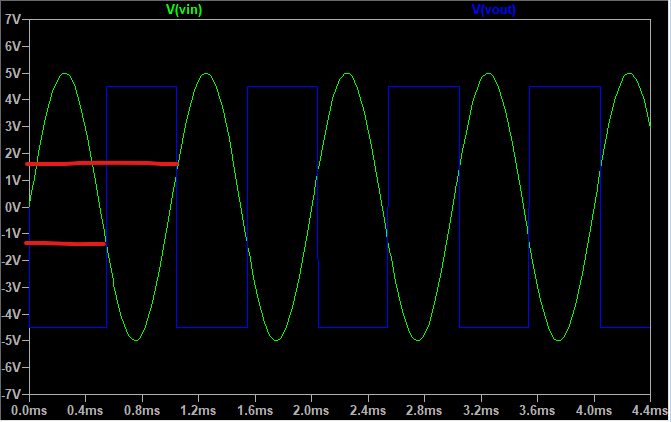Screen dimensions: 671x422
Task: Click the 0.4ms time axis label
Action: [85, 411]
